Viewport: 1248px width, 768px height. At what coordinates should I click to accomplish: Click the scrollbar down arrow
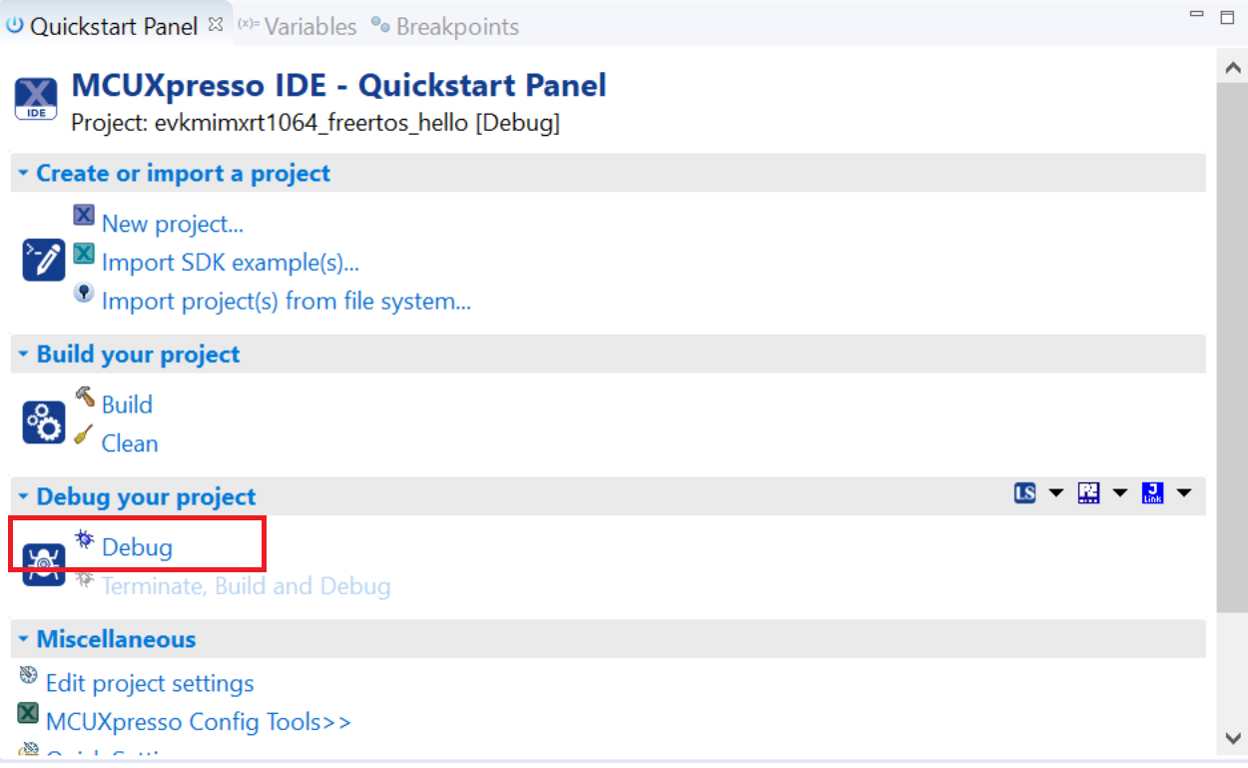tap(1232, 738)
